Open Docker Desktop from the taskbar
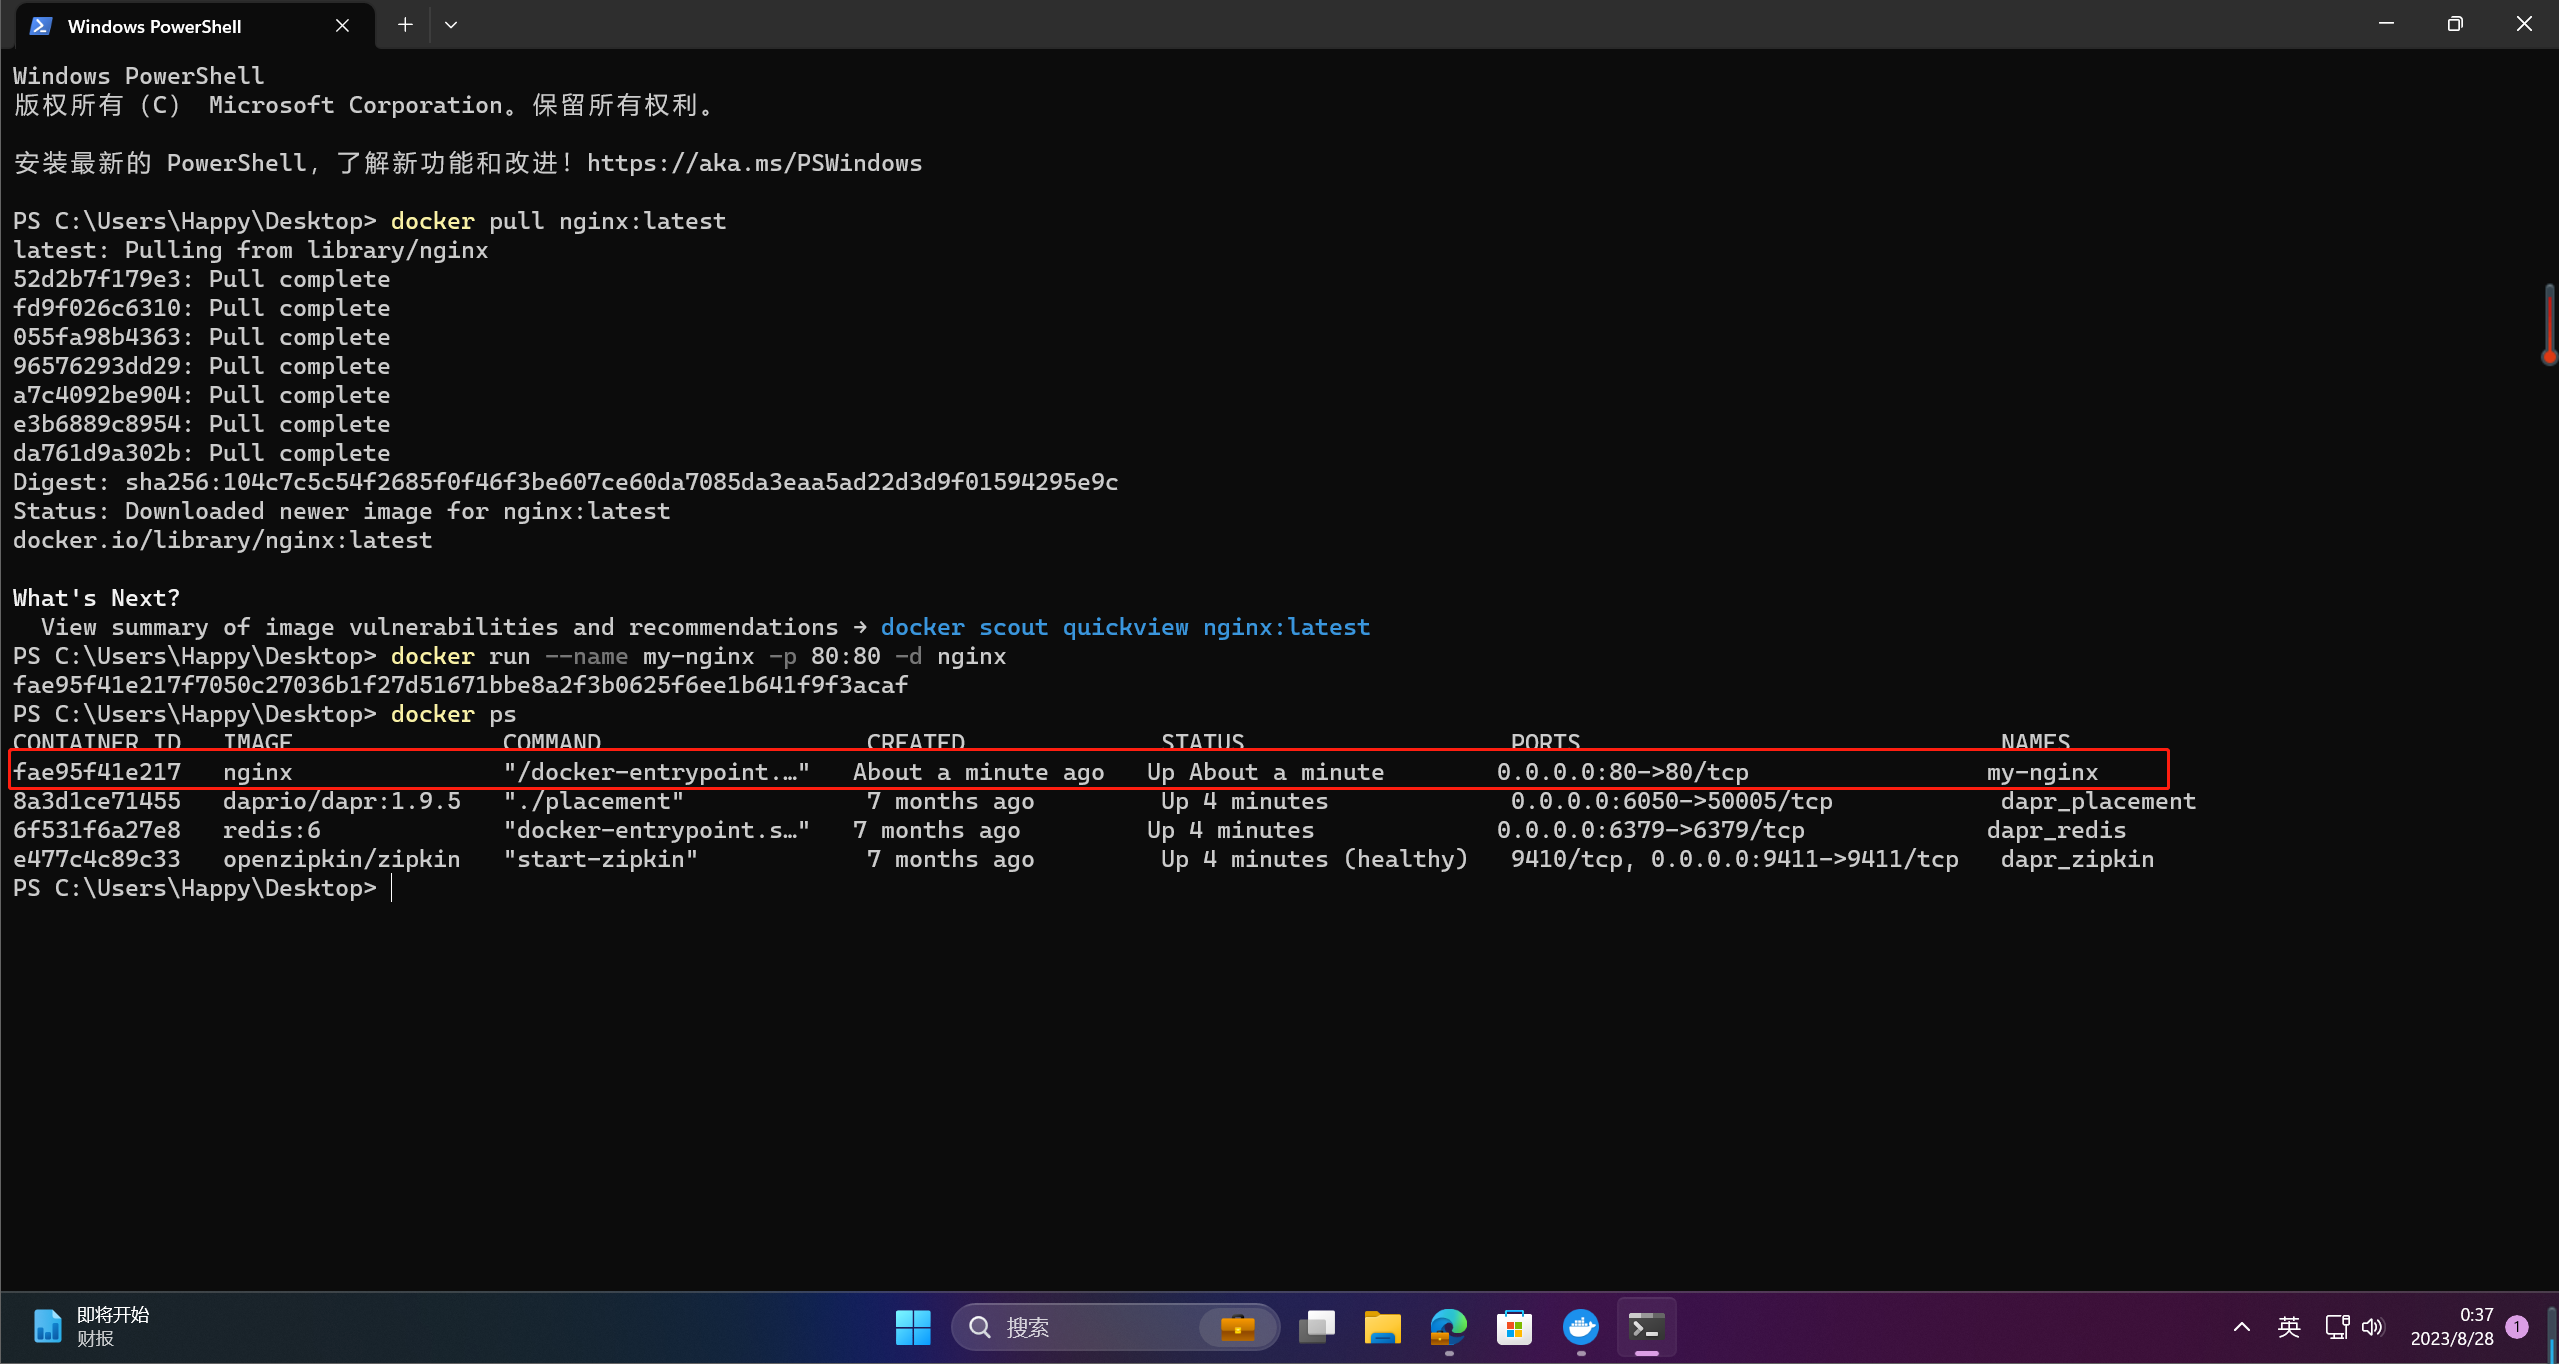Viewport: 2559px width, 1364px height. (x=1580, y=1327)
